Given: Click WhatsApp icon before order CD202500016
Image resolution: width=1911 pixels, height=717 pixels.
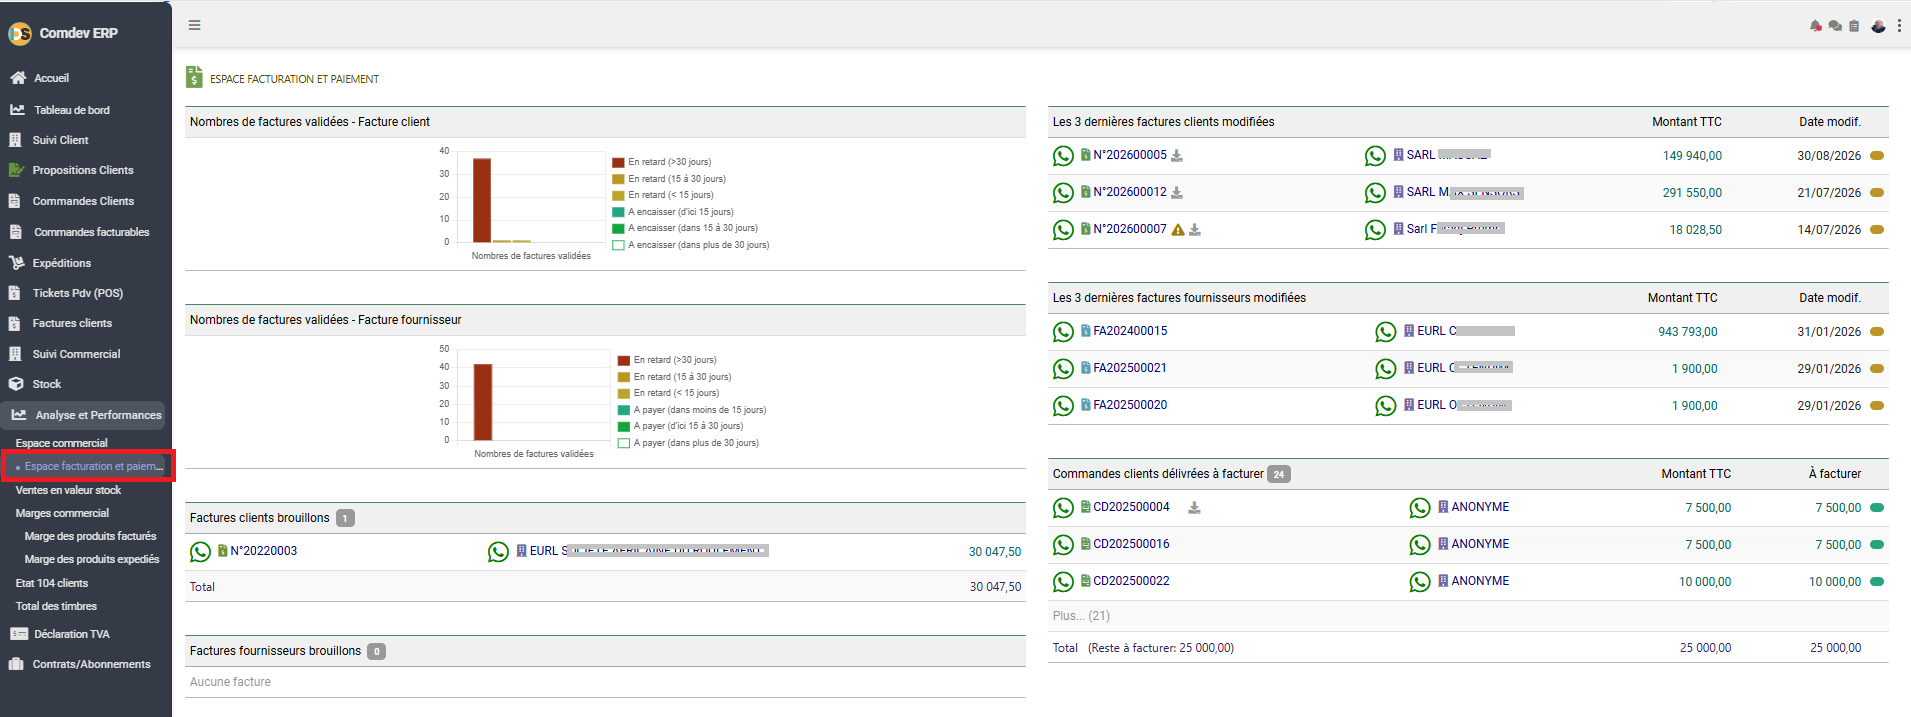Looking at the screenshot, I should click(x=1063, y=545).
